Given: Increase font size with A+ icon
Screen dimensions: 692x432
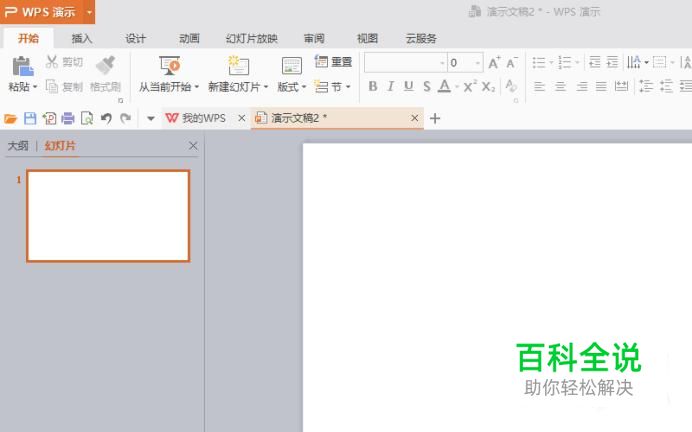Looking at the screenshot, I should [494, 63].
